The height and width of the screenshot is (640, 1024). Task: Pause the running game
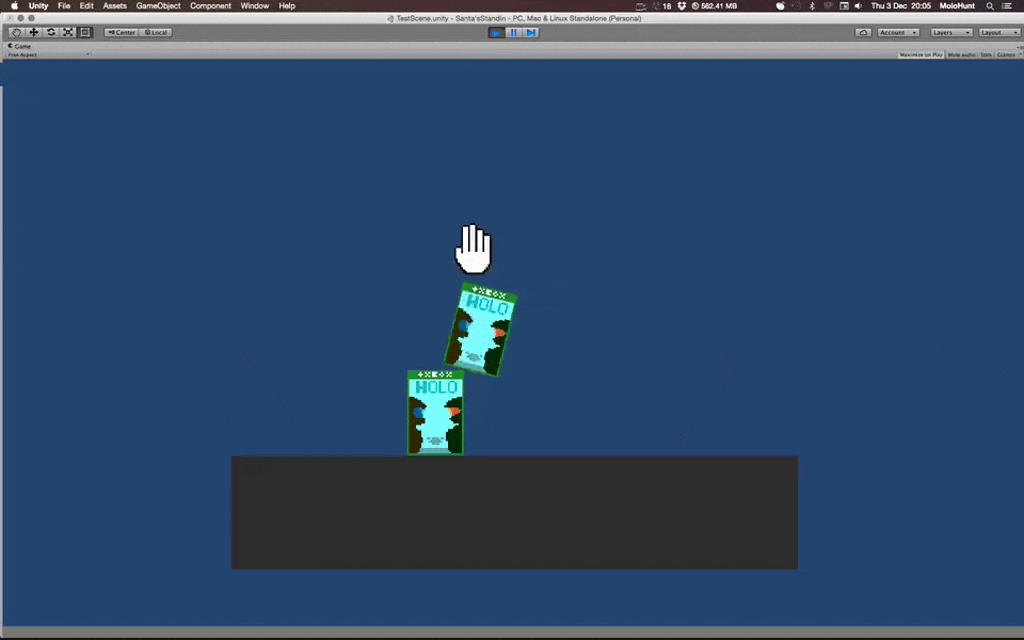tap(513, 32)
